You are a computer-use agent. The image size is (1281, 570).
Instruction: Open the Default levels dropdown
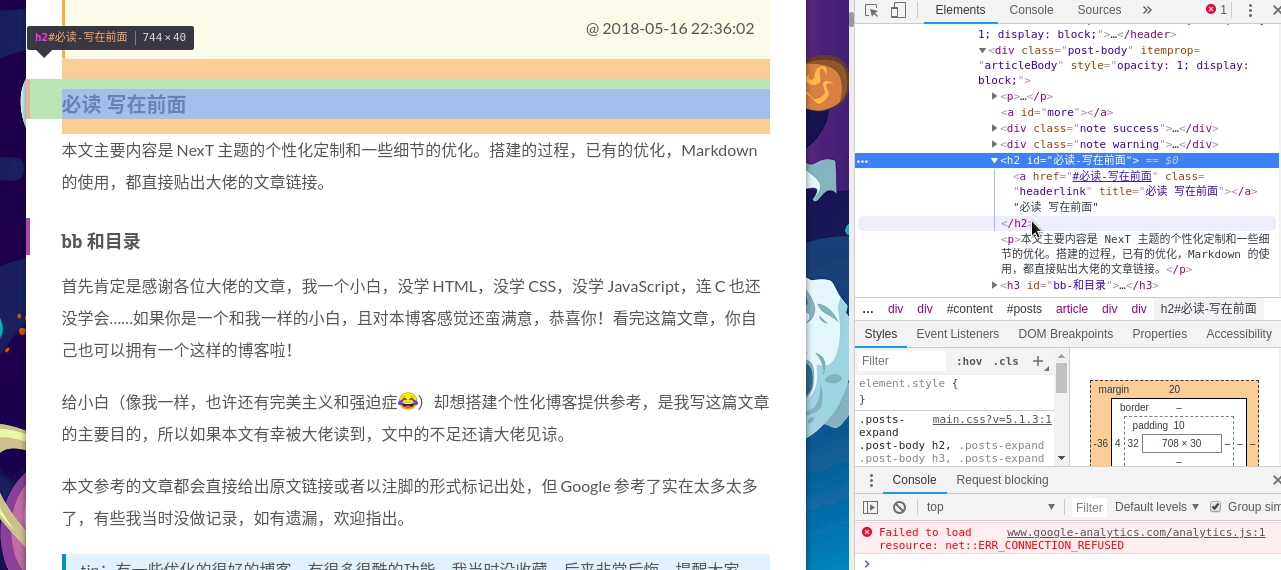point(1157,507)
